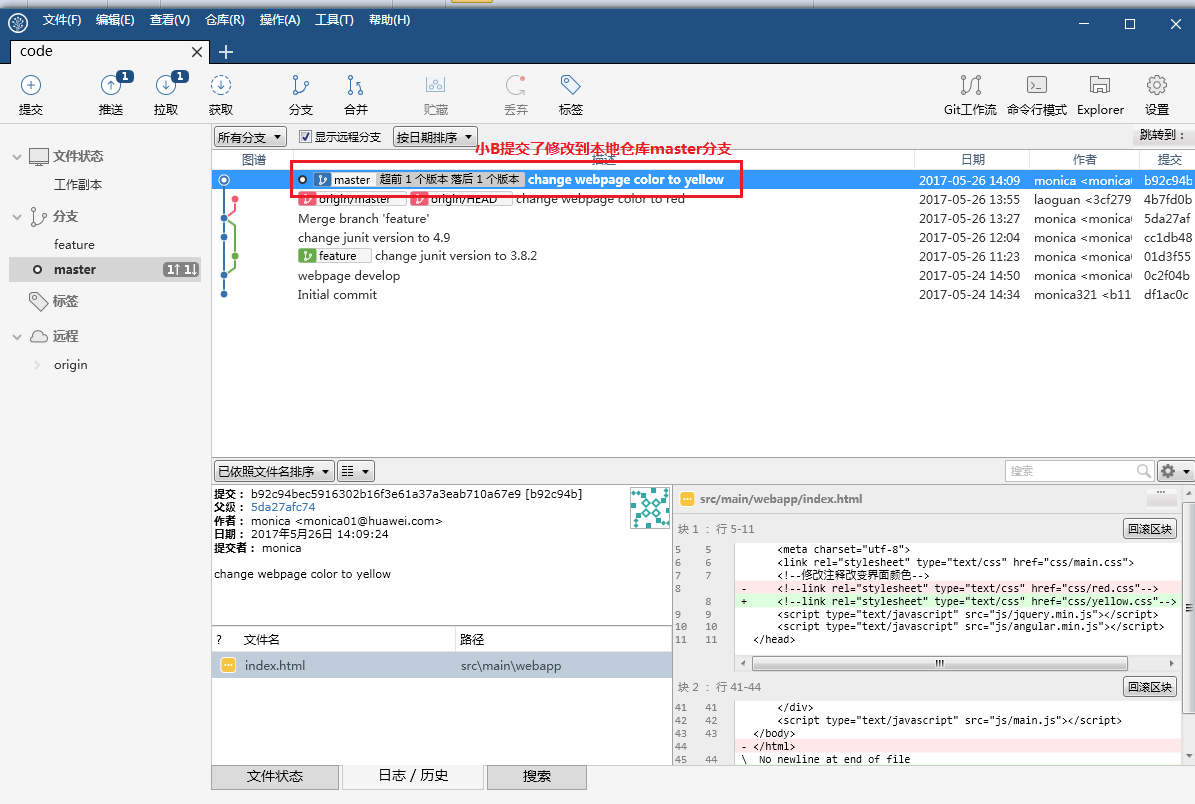Click the diff panel vertical scrollbar

1189,610
